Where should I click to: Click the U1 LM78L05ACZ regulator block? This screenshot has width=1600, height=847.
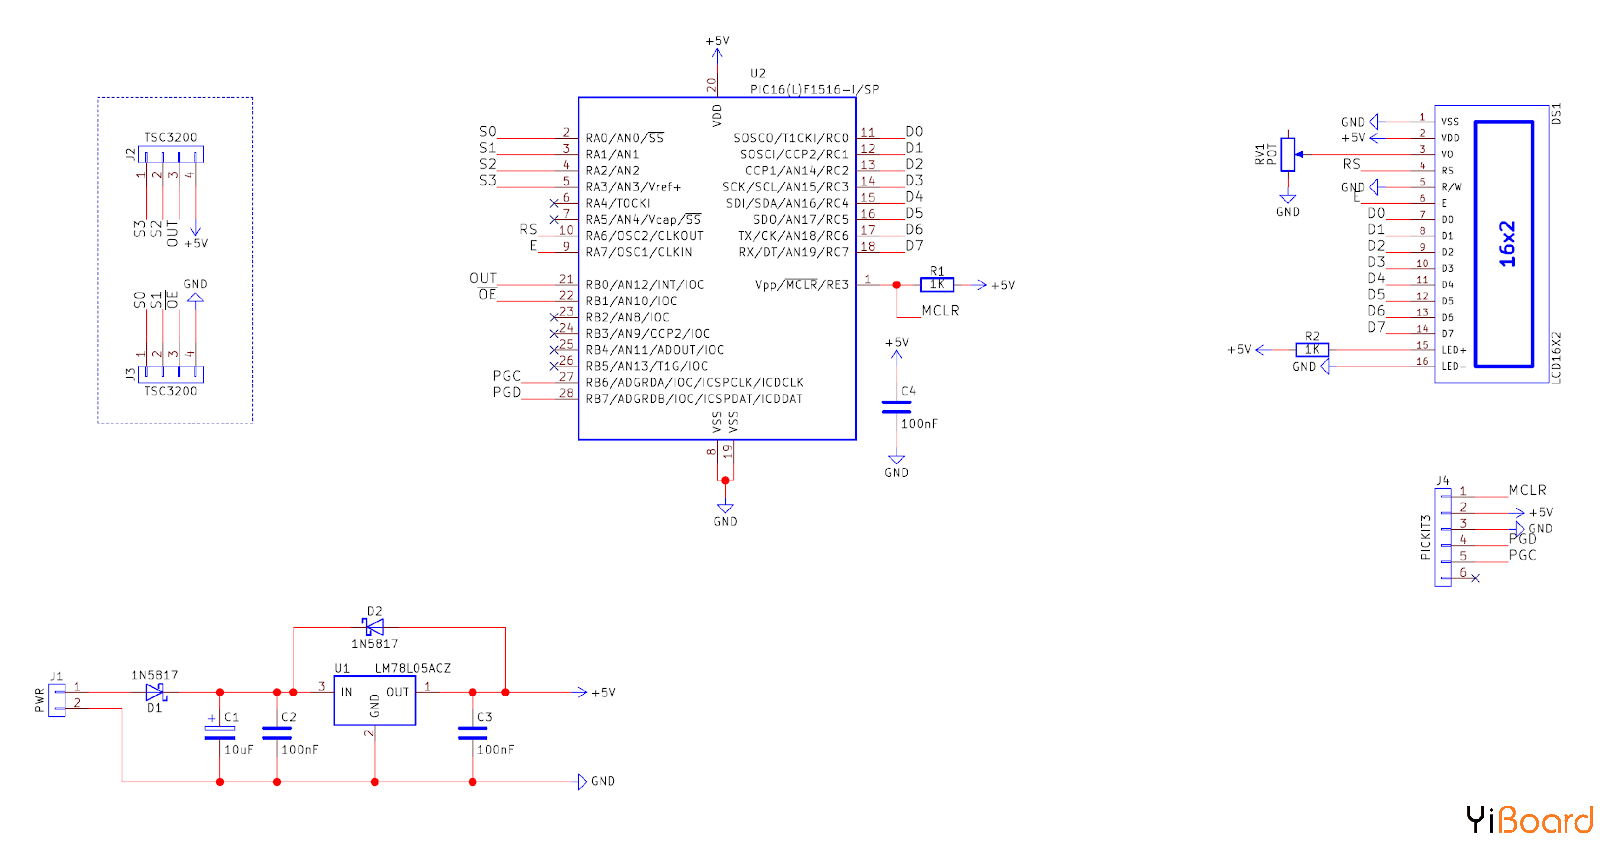[375, 700]
